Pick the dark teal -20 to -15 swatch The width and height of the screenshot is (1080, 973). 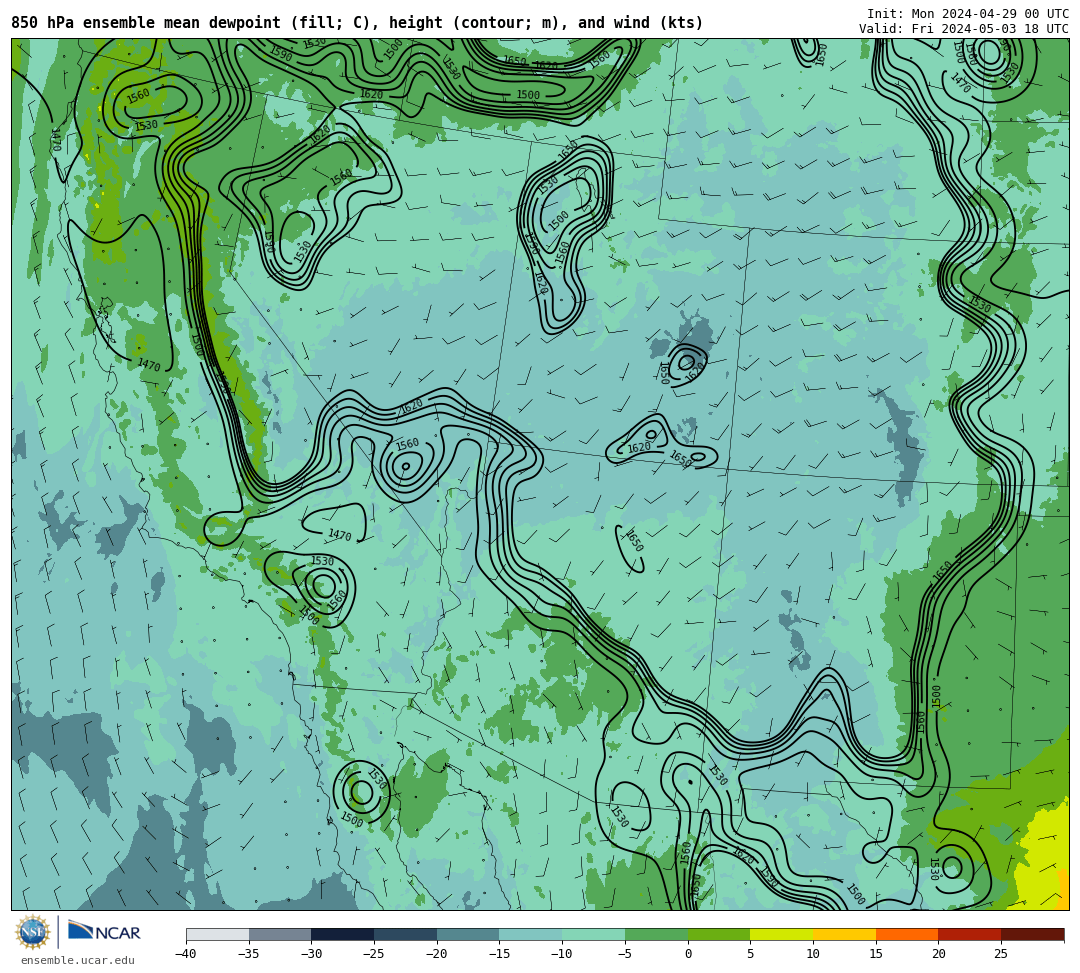(468, 934)
